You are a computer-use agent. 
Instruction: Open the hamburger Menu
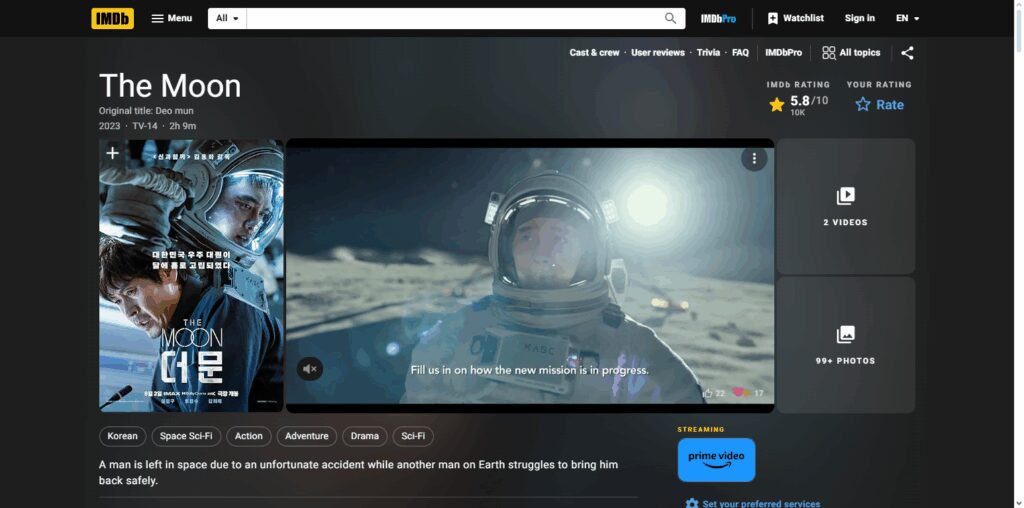[x=172, y=18]
